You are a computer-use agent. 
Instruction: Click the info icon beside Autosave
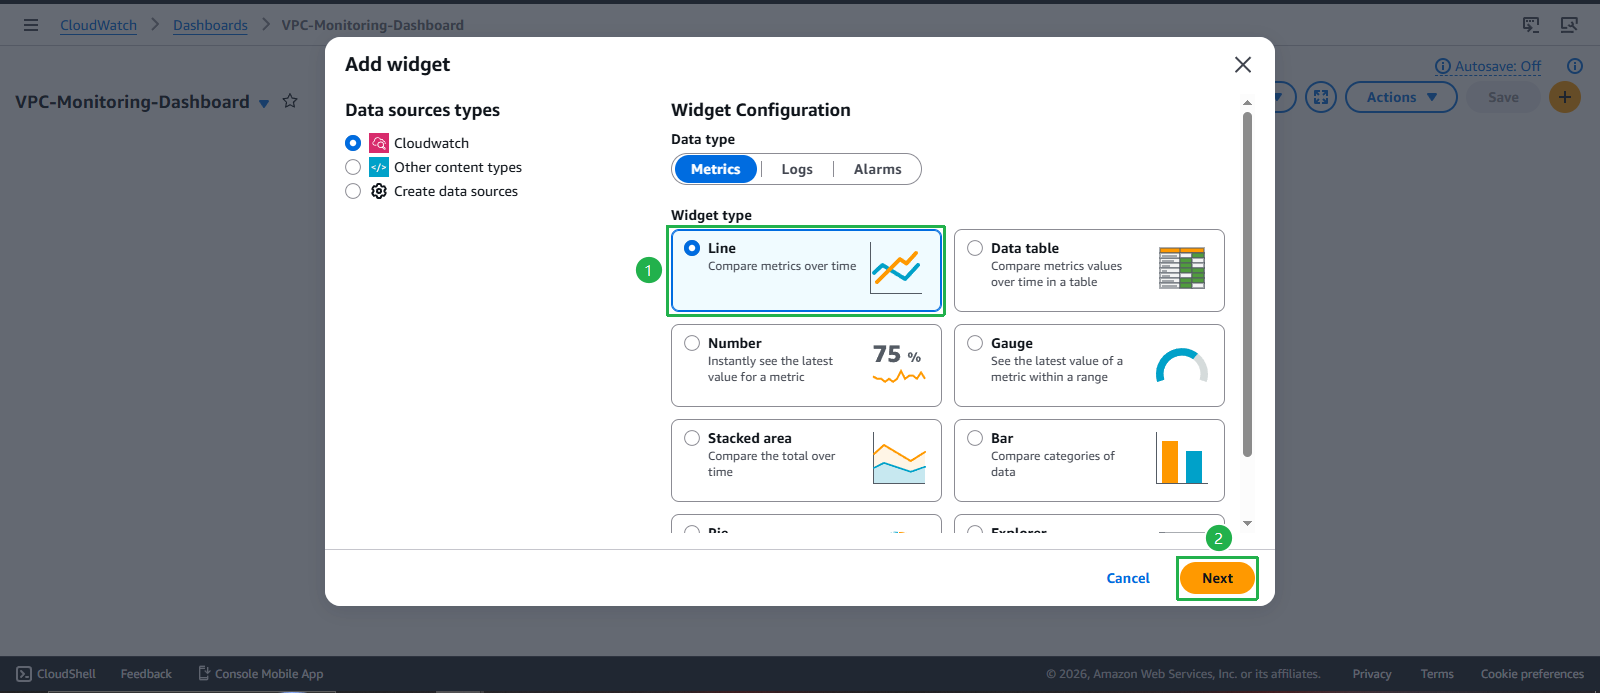(1443, 66)
